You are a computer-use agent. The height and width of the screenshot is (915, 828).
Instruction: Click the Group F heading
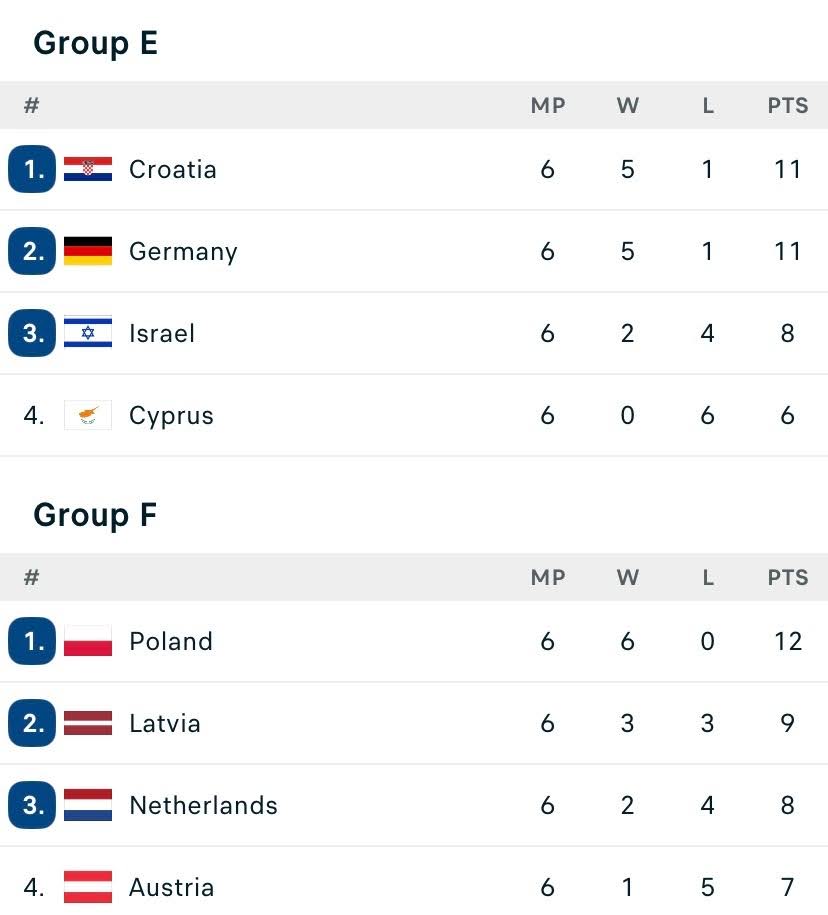click(x=95, y=515)
